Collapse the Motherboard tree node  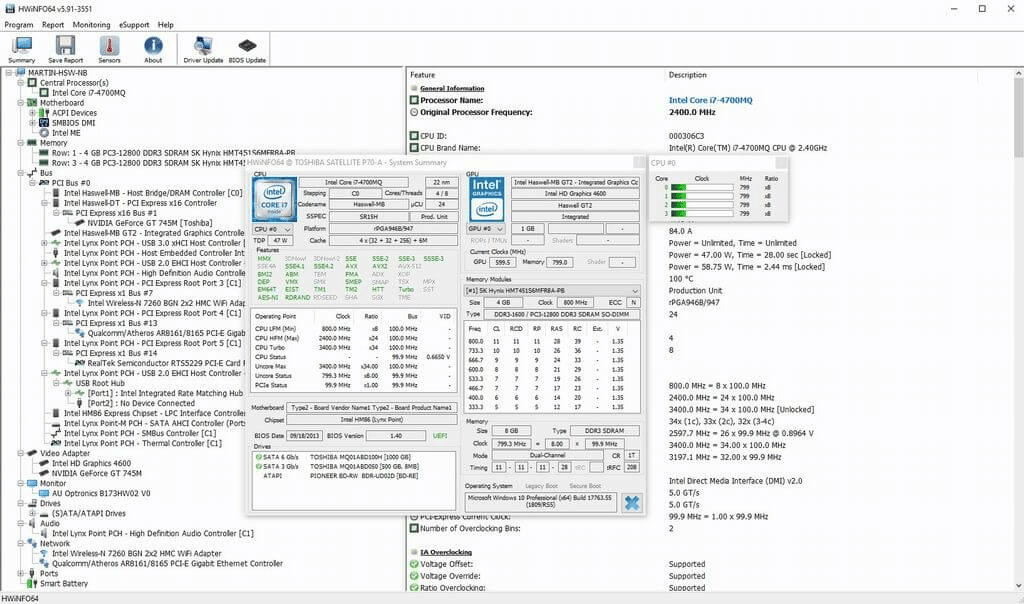click(21, 103)
